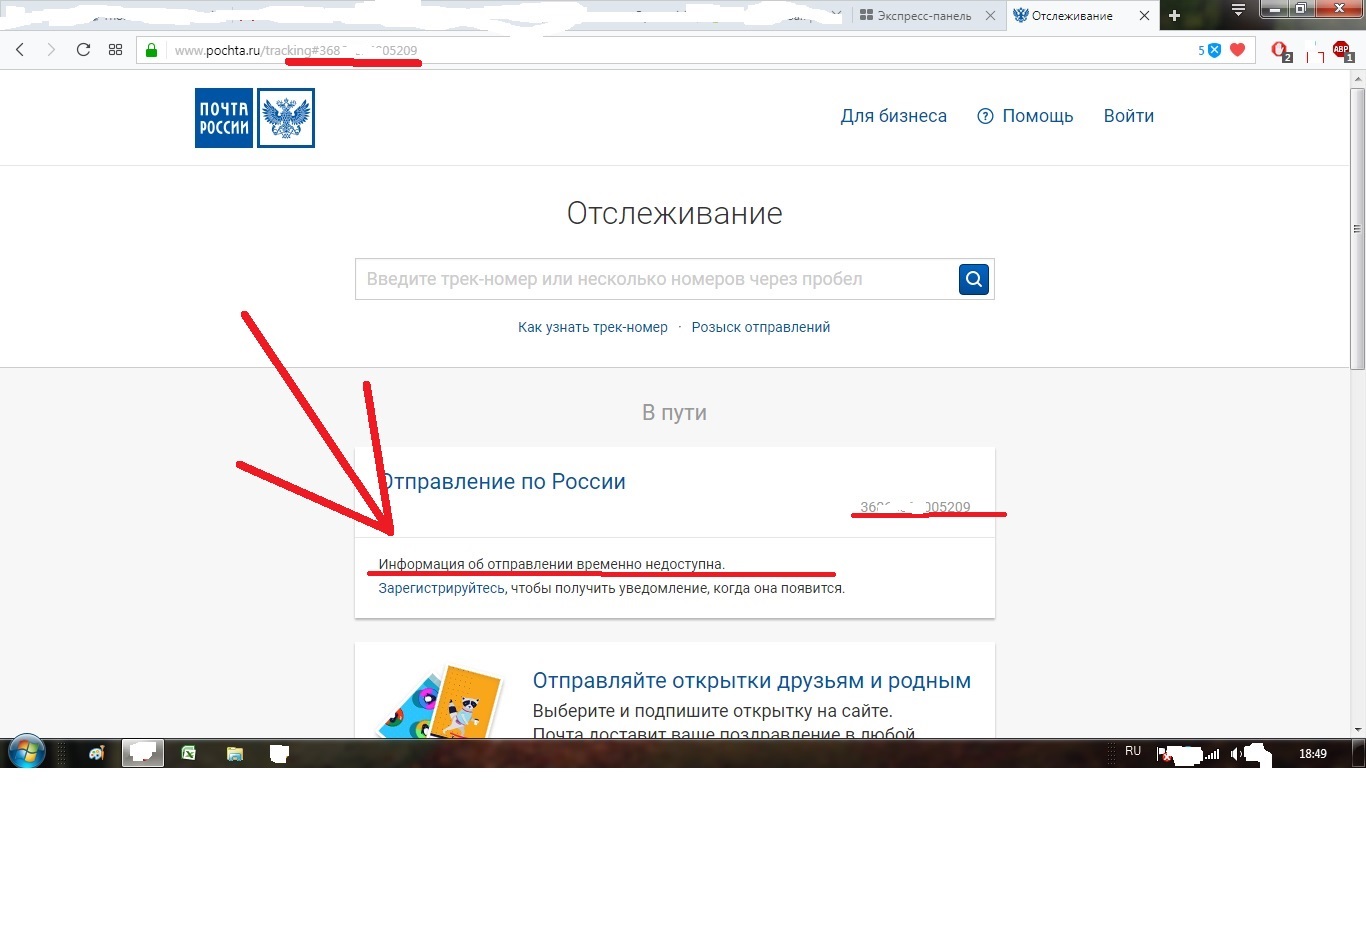The image size is (1366, 943).
Task: Open the Для бизнеса menu link
Action: tap(893, 116)
